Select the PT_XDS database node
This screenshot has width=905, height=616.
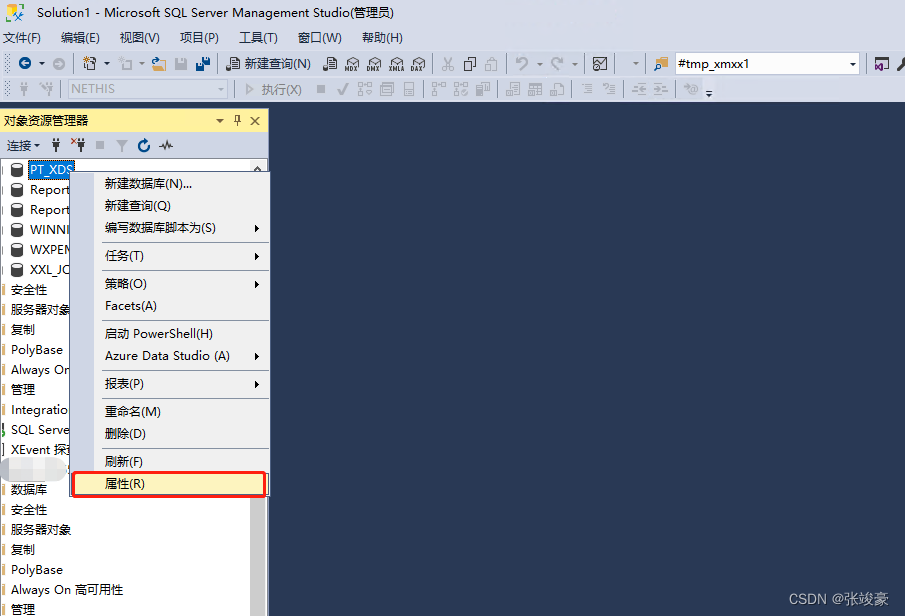(x=51, y=170)
